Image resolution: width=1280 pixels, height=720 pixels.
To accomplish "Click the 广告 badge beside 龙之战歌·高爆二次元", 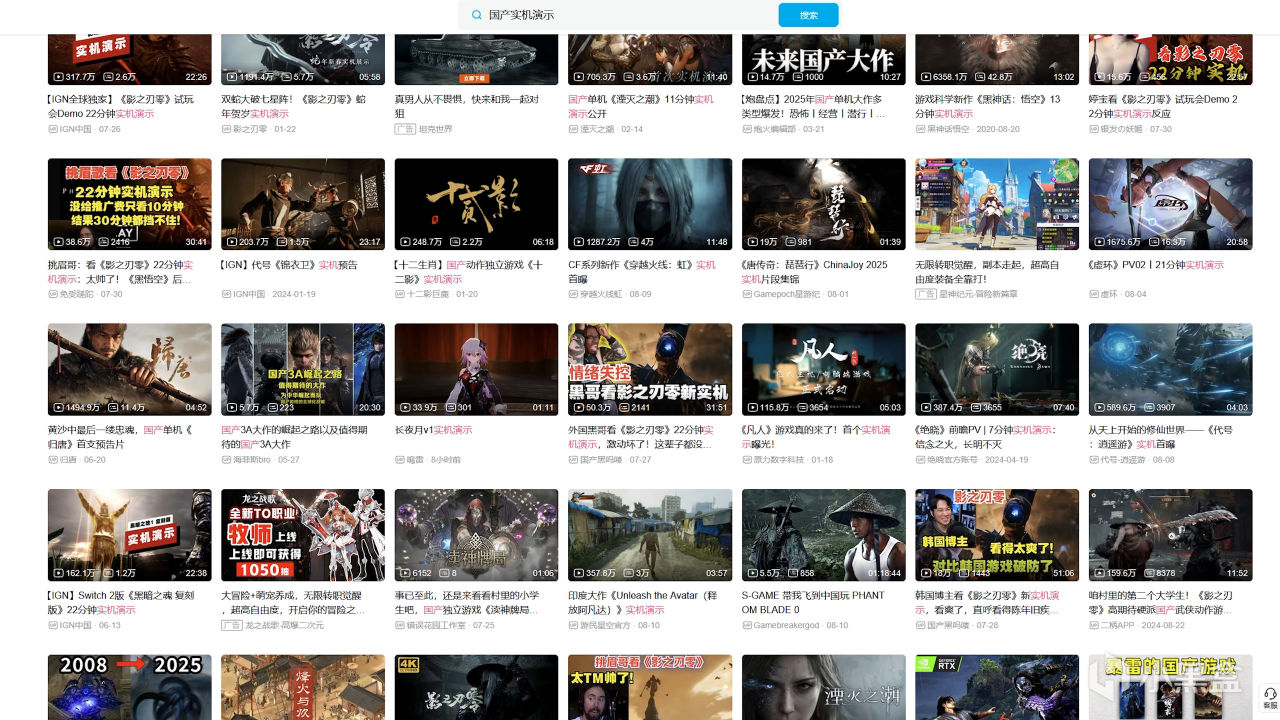I will [231, 625].
